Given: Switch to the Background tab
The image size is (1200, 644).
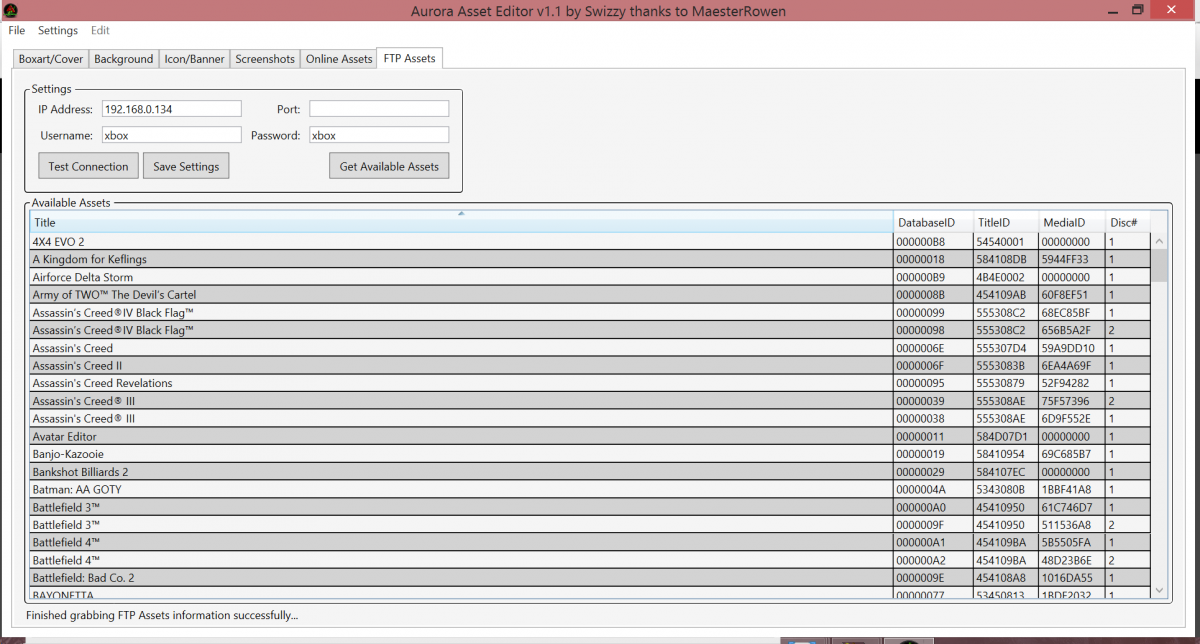Looking at the screenshot, I should click(x=124, y=59).
